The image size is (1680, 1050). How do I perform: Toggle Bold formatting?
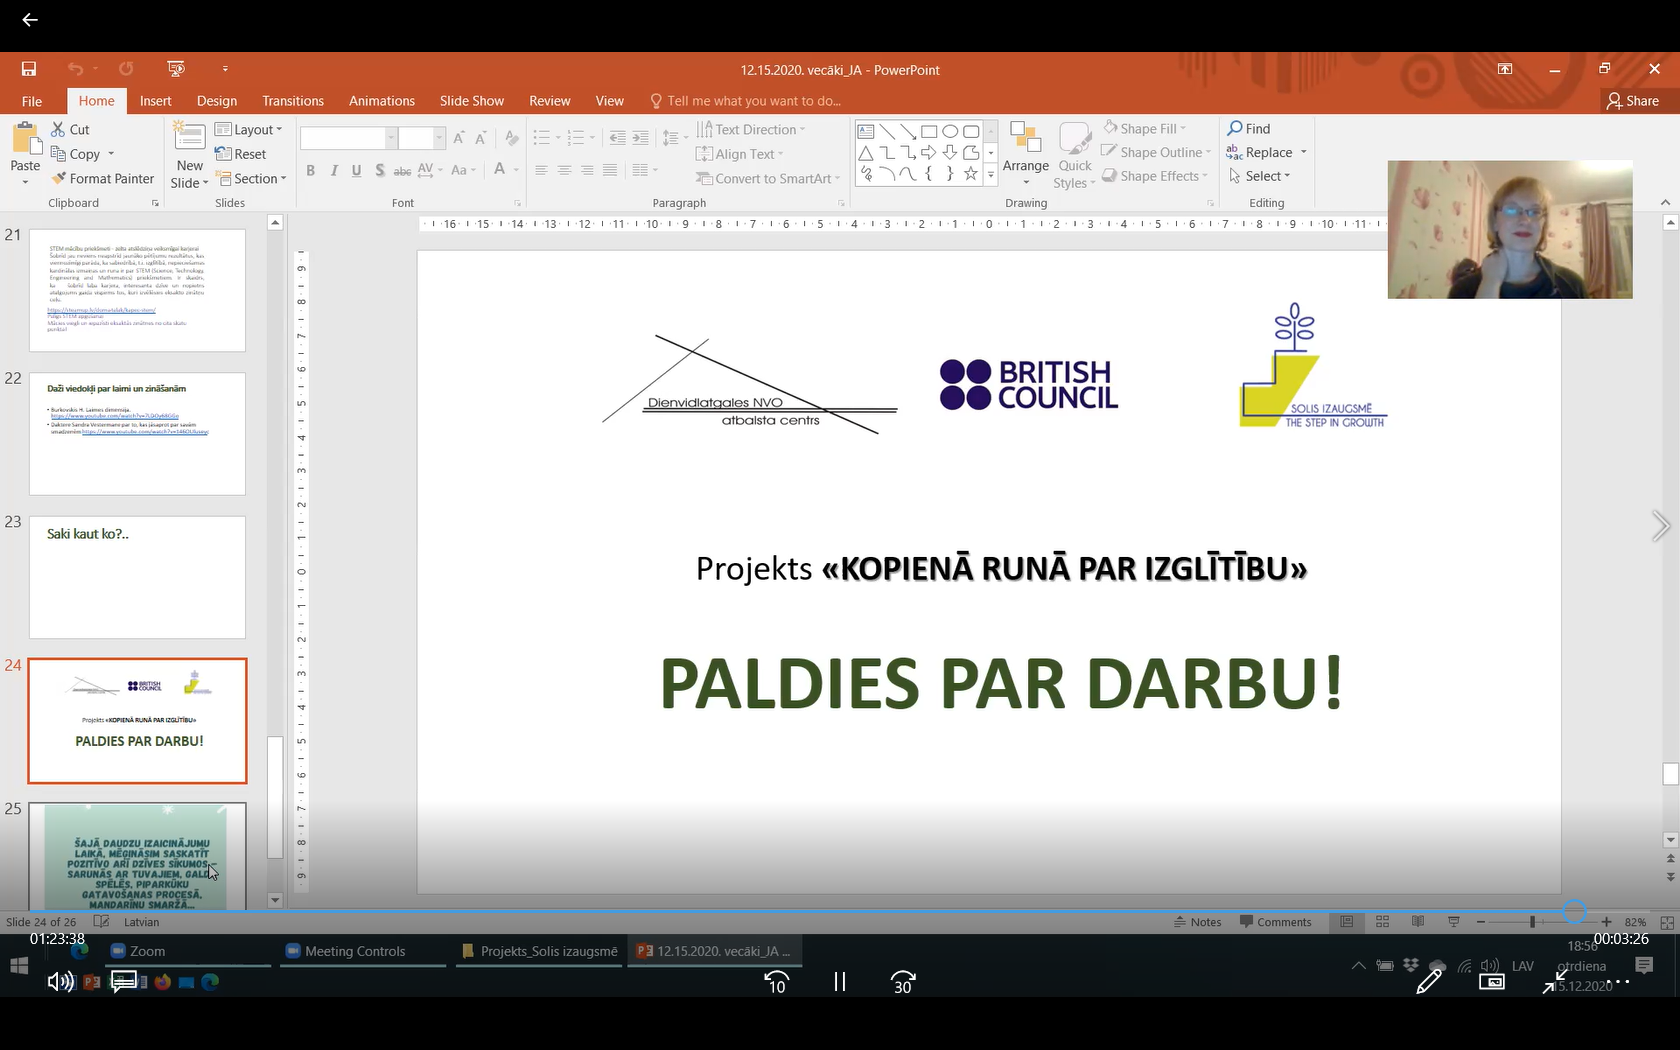tap(311, 170)
